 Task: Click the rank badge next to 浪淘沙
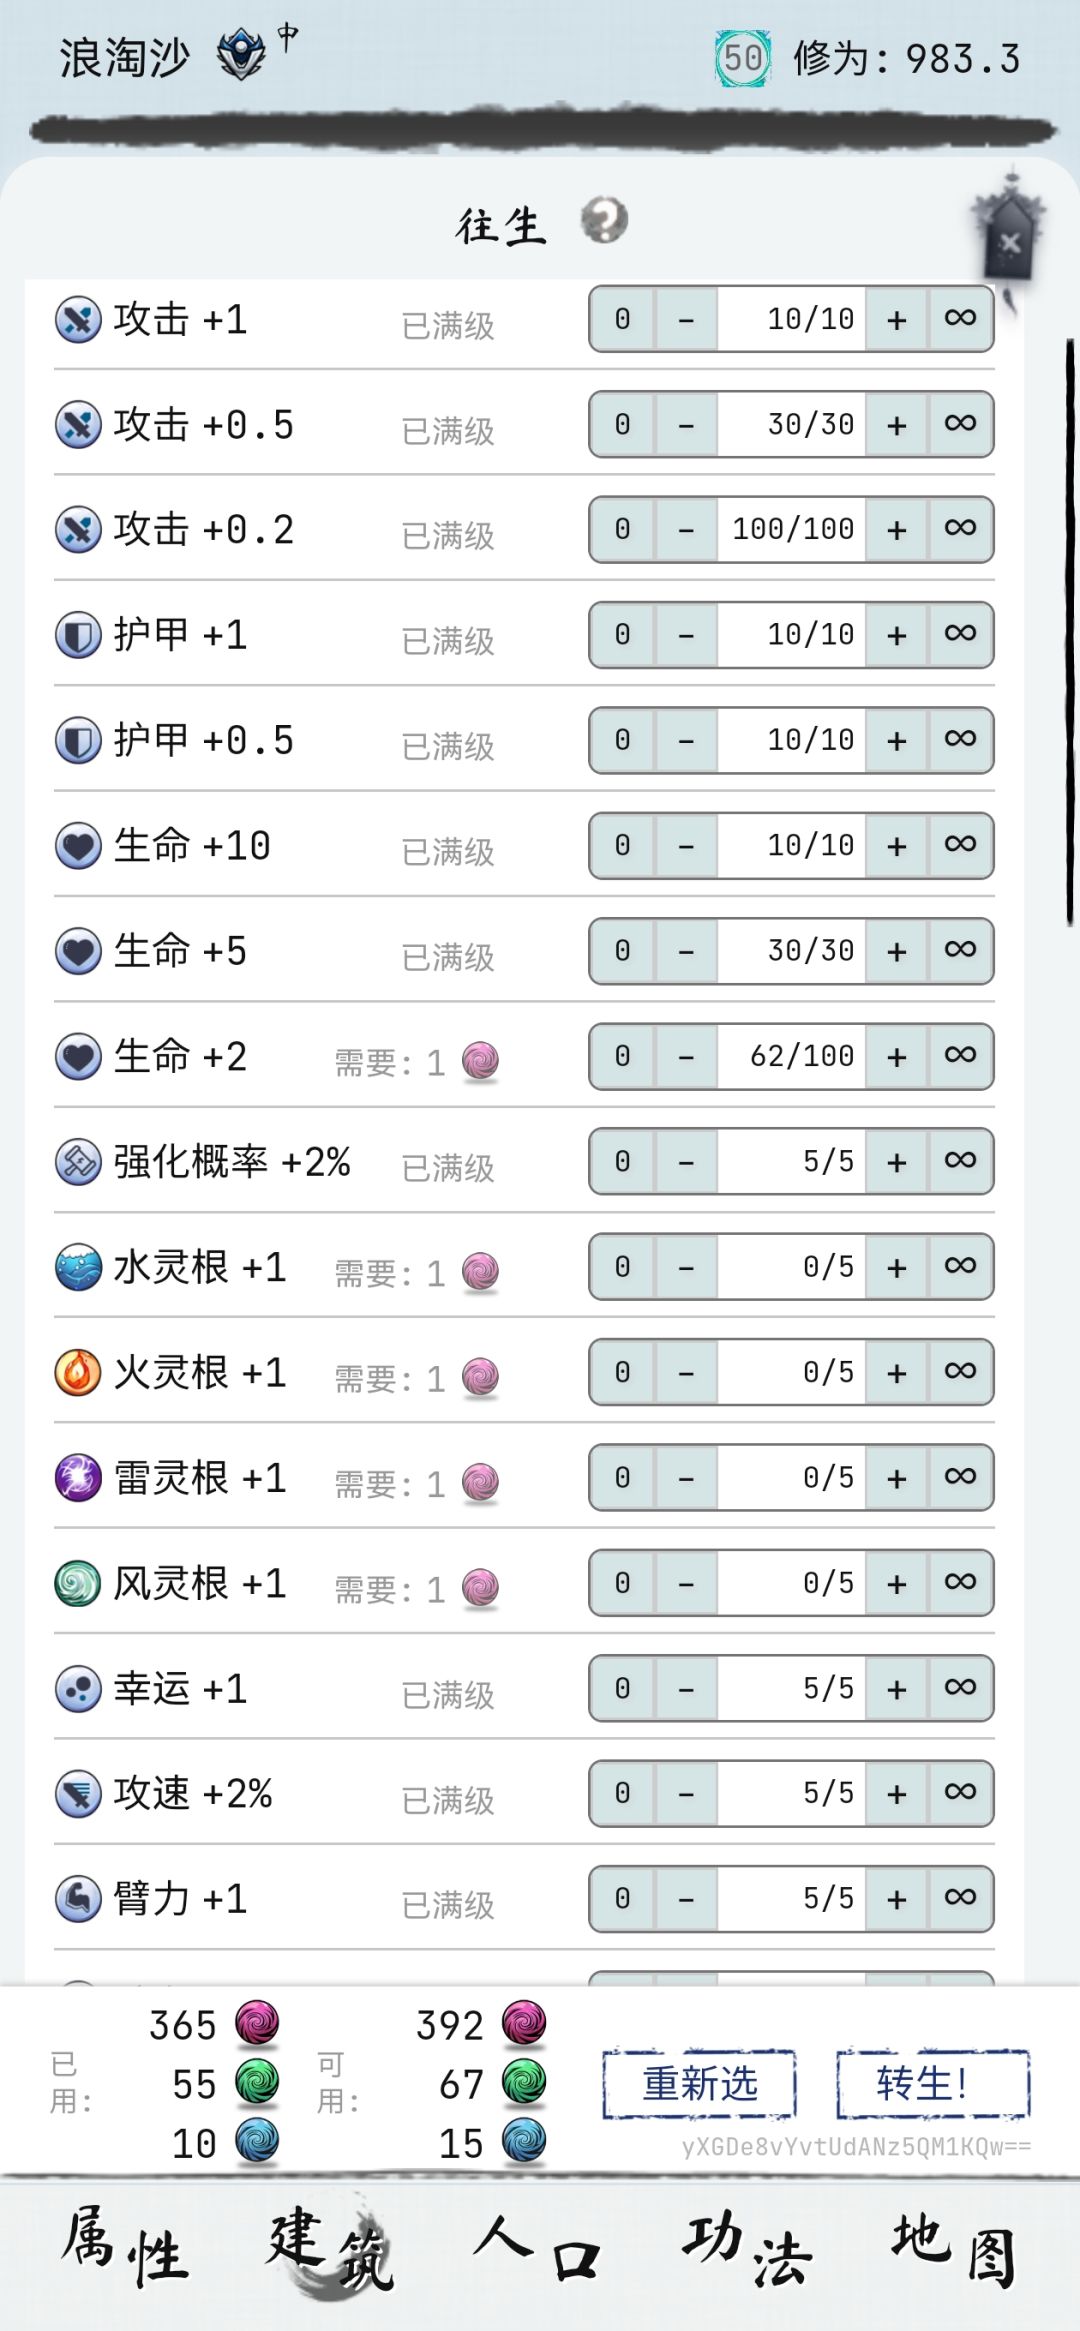[x=242, y=55]
